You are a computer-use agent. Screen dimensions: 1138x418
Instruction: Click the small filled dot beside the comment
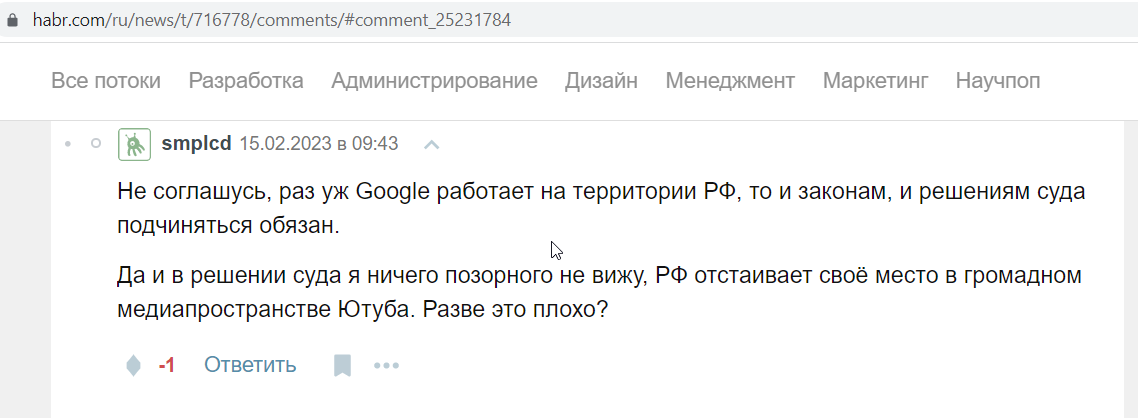point(68,144)
